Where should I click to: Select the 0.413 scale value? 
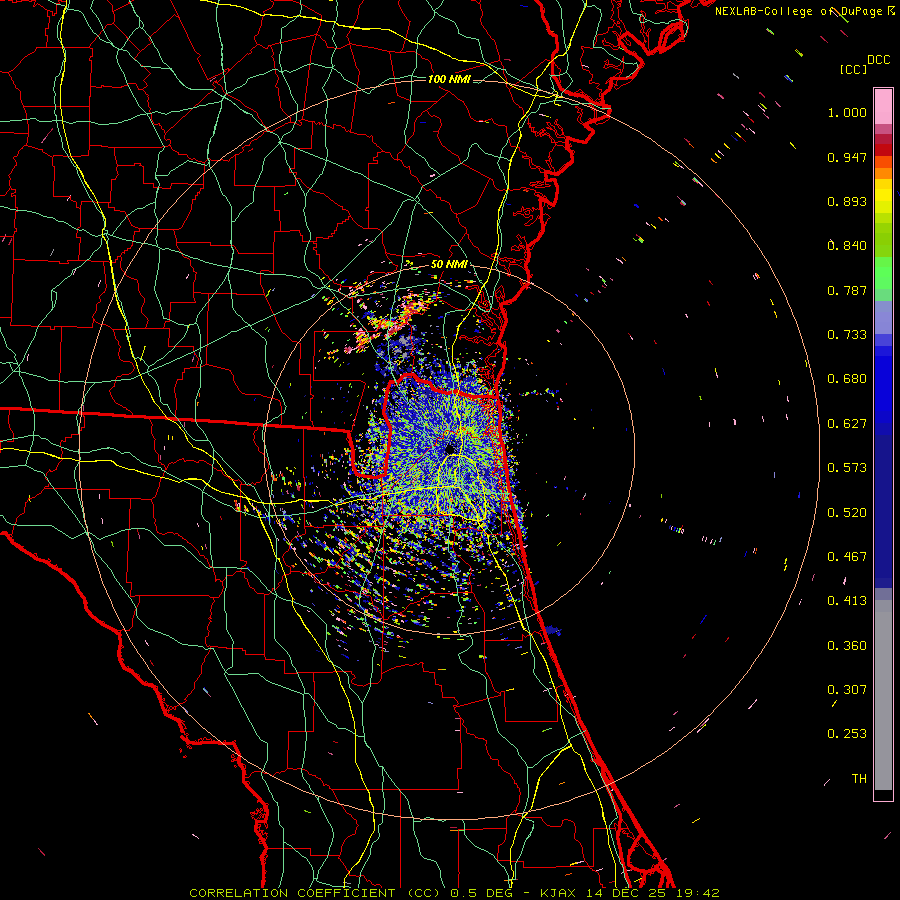point(847,601)
